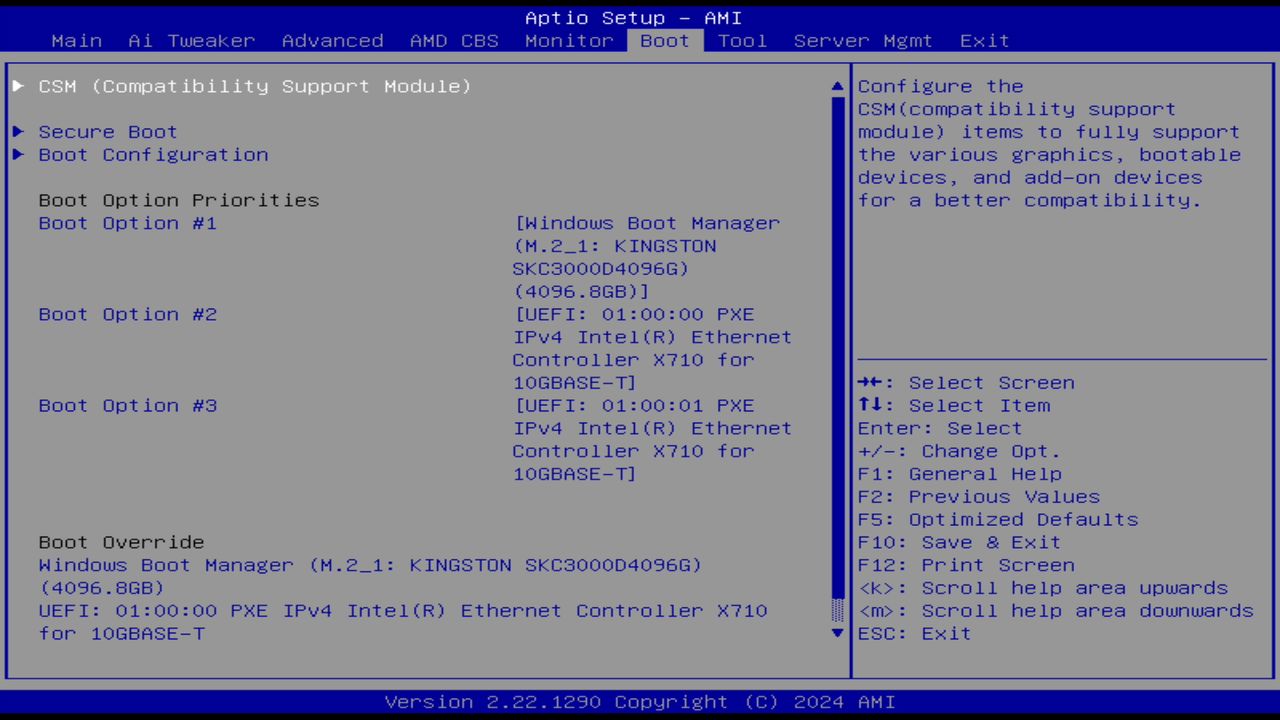Viewport: 1280px width, 720px height.
Task: Click the ESC: Exit hint
Action: pos(914,633)
